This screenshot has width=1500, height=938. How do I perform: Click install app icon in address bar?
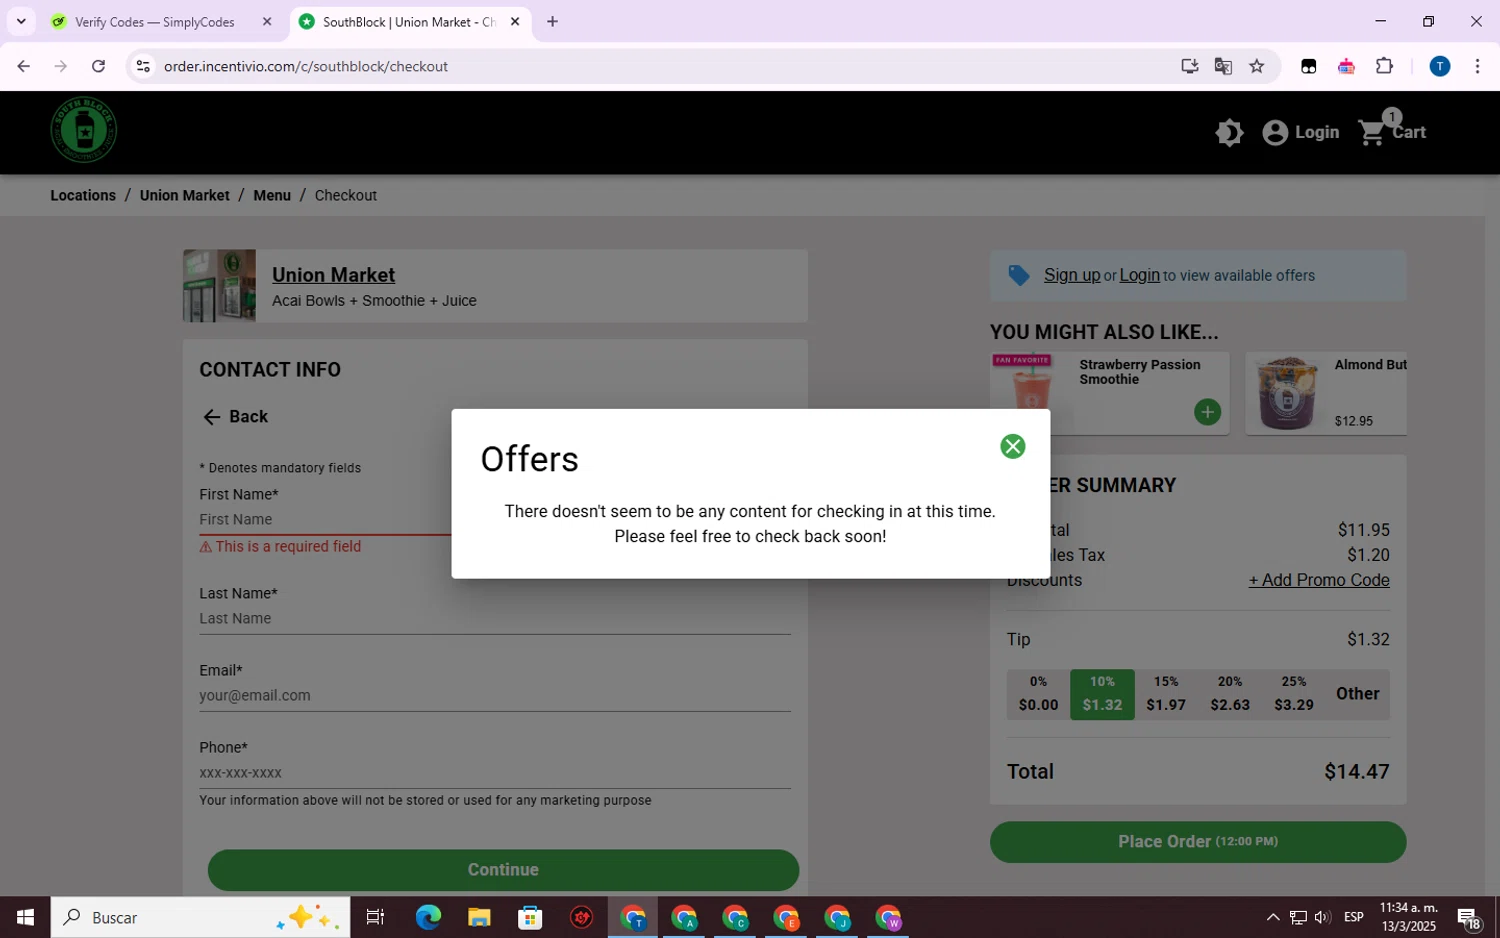point(1189,66)
